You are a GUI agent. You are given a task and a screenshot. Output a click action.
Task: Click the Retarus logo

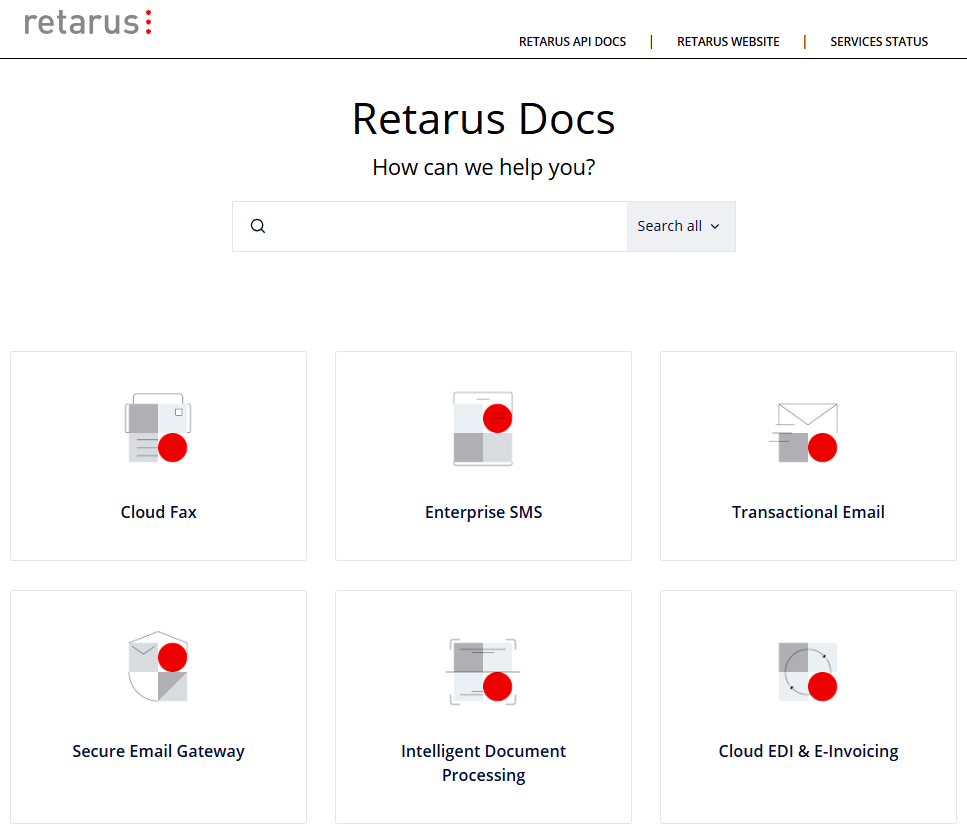[88, 22]
